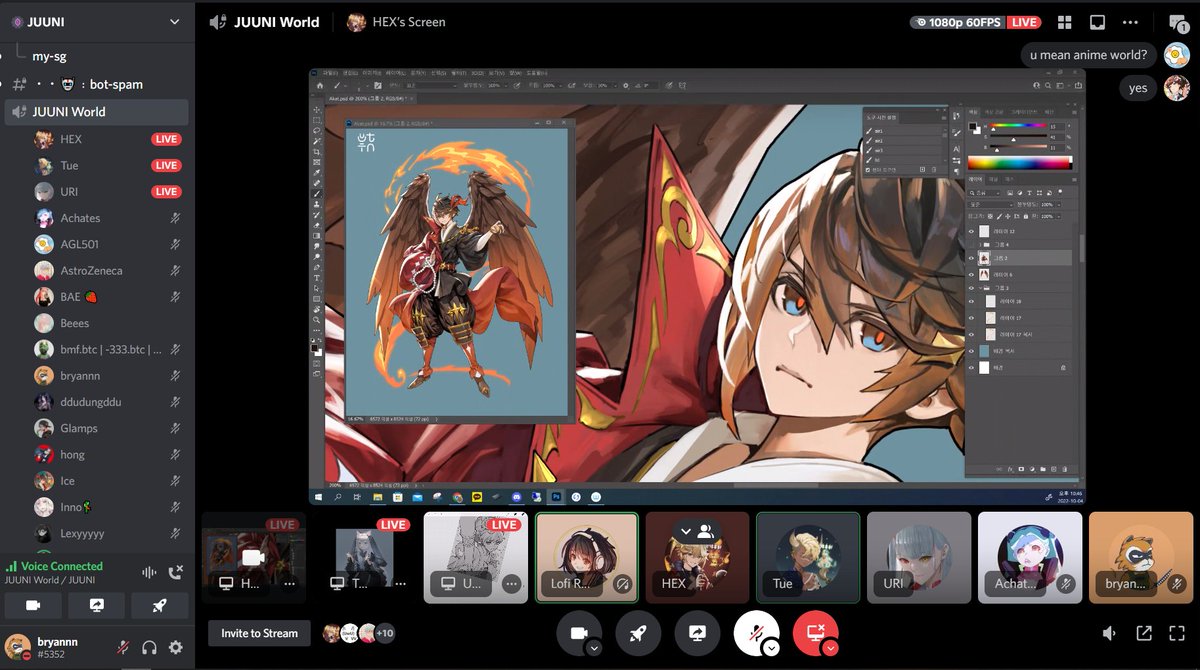Viewport: 1200px width, 670px height.
Task: Click the status icon on Lofi R... tile
Action: point(622,584)
